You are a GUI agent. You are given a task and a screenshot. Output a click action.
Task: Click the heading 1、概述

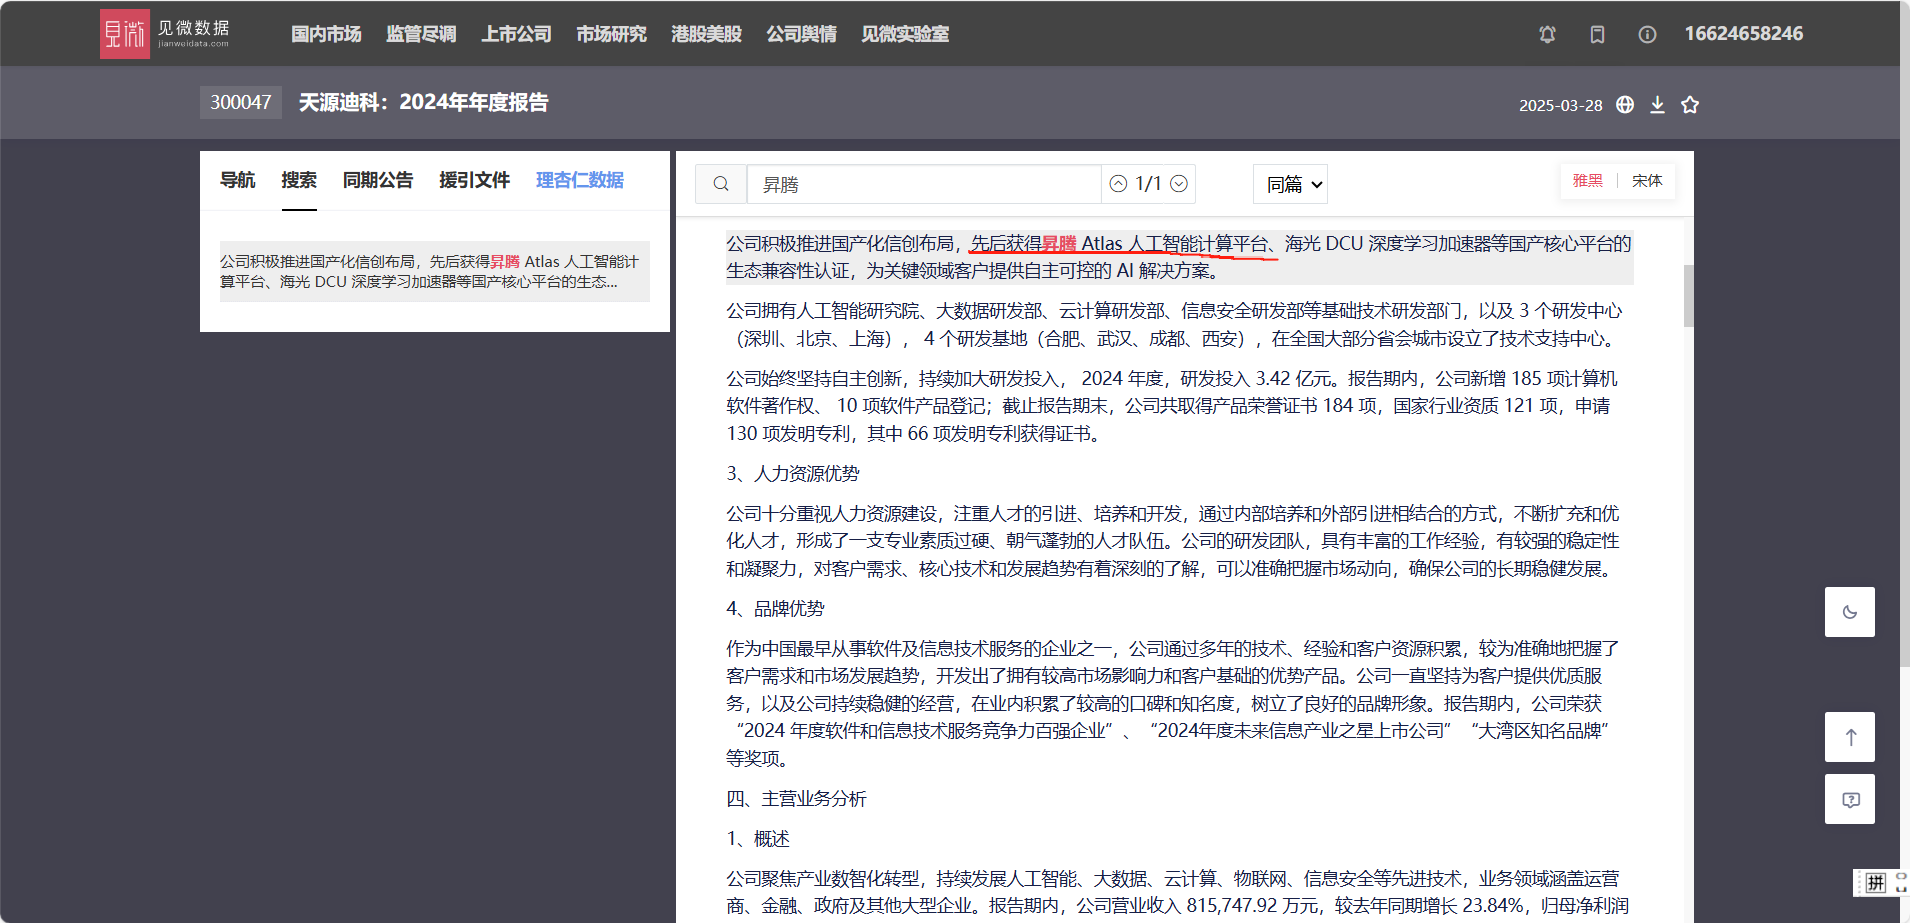[758, 839]
